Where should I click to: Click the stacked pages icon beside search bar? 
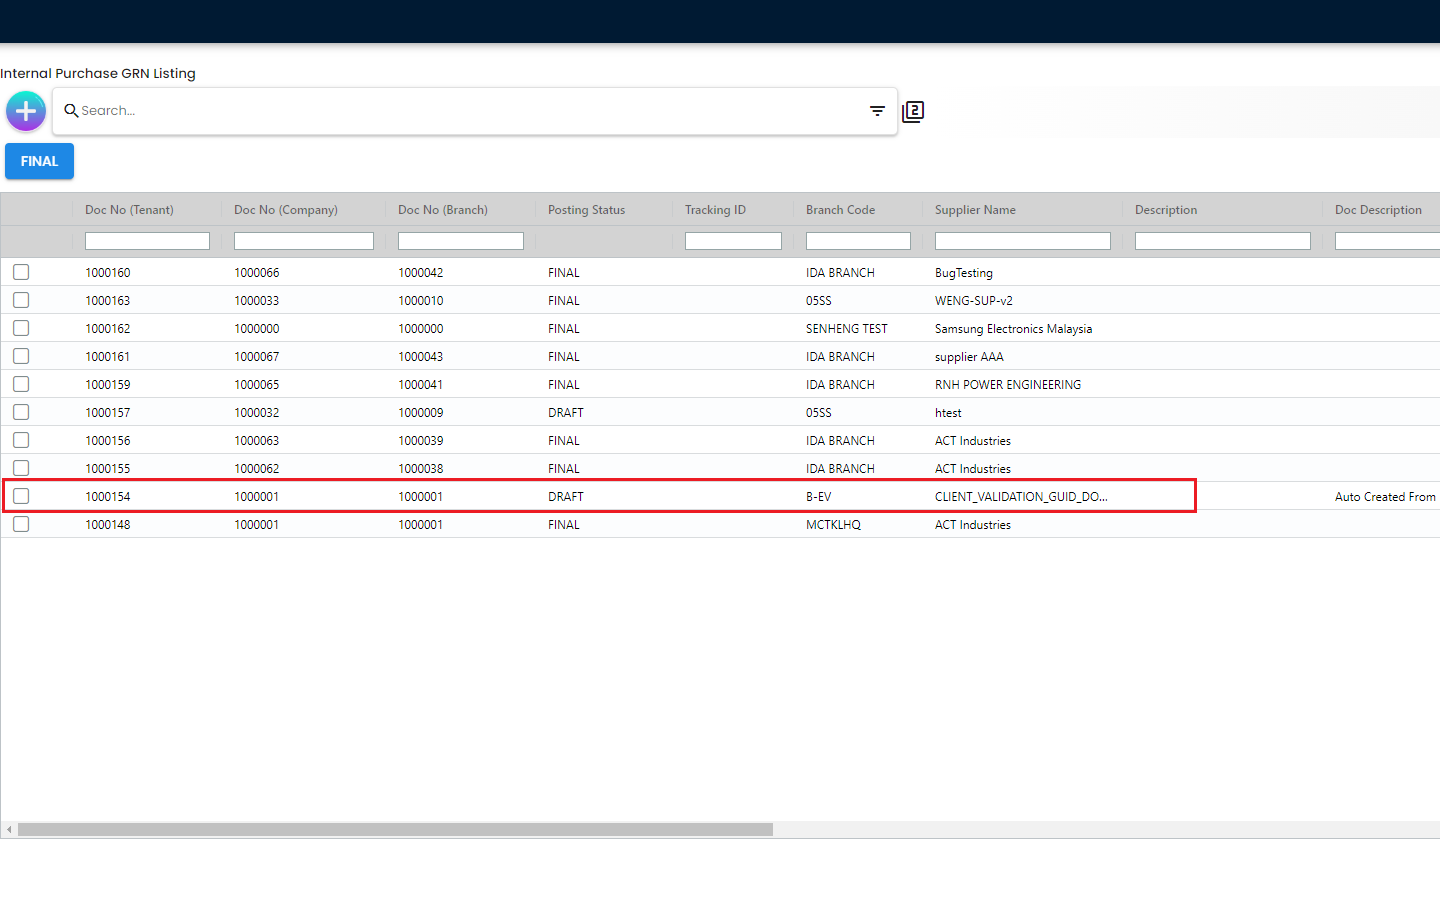913,112
